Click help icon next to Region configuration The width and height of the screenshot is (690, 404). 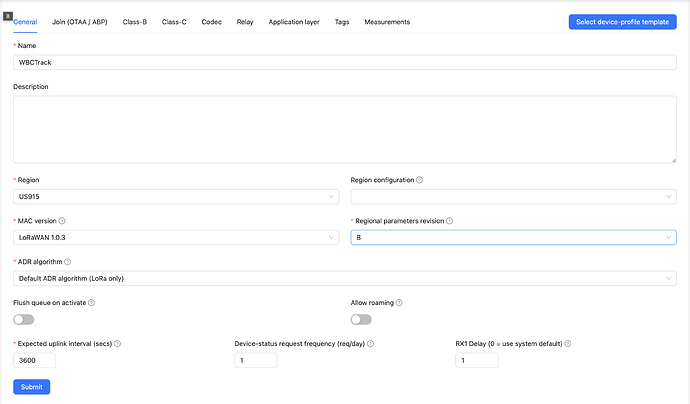point(419,181)
